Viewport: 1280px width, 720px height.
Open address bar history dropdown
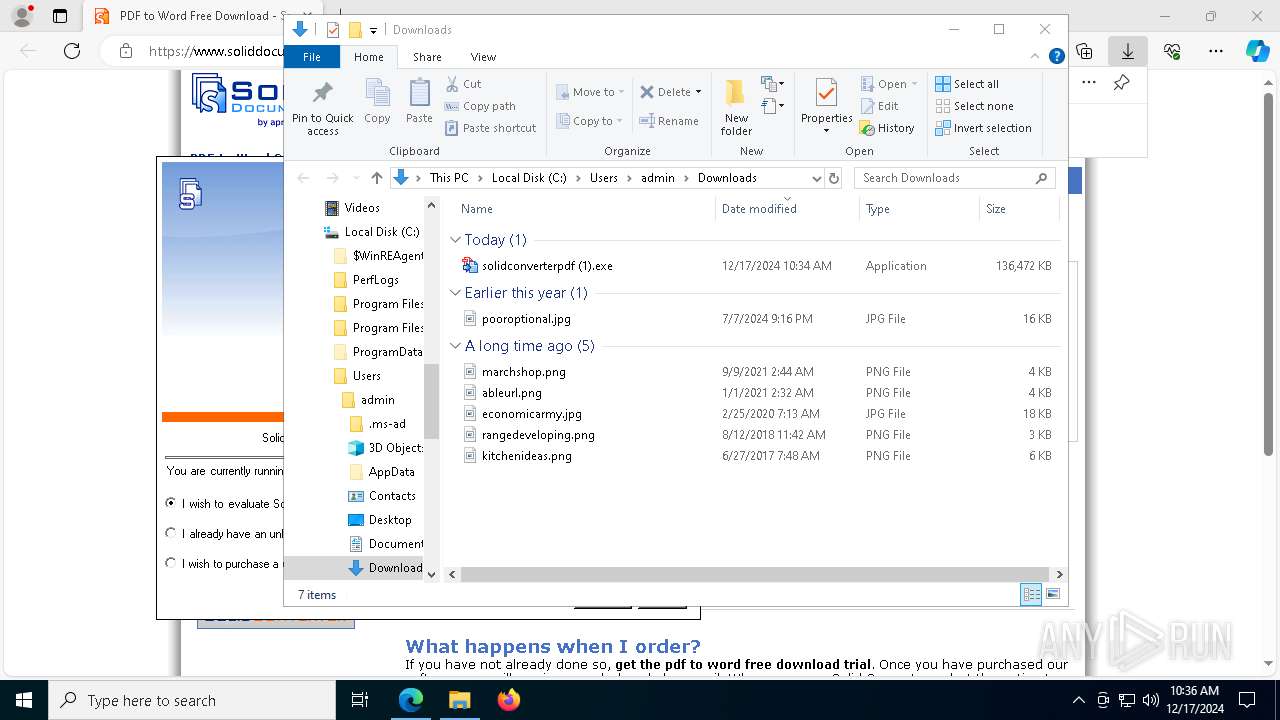coord(816,178)
